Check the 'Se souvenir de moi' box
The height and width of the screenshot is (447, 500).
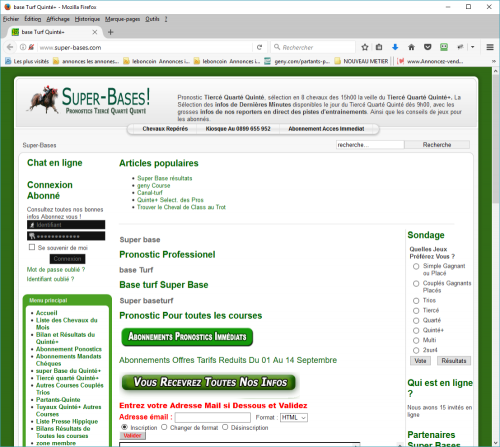click(x=32, y=247)
